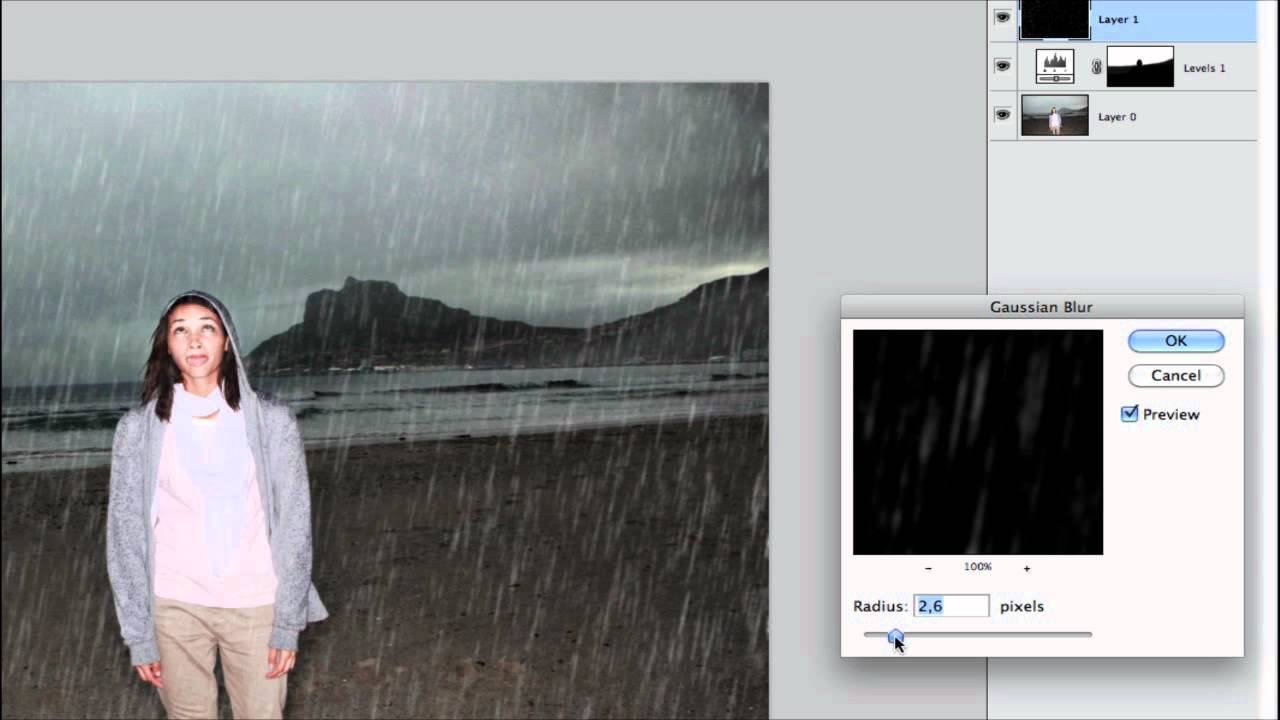The image size is (1280, 720).
Task: Cancel the Gaussian Blur dialog
Action: click(x=1176, y=375)
